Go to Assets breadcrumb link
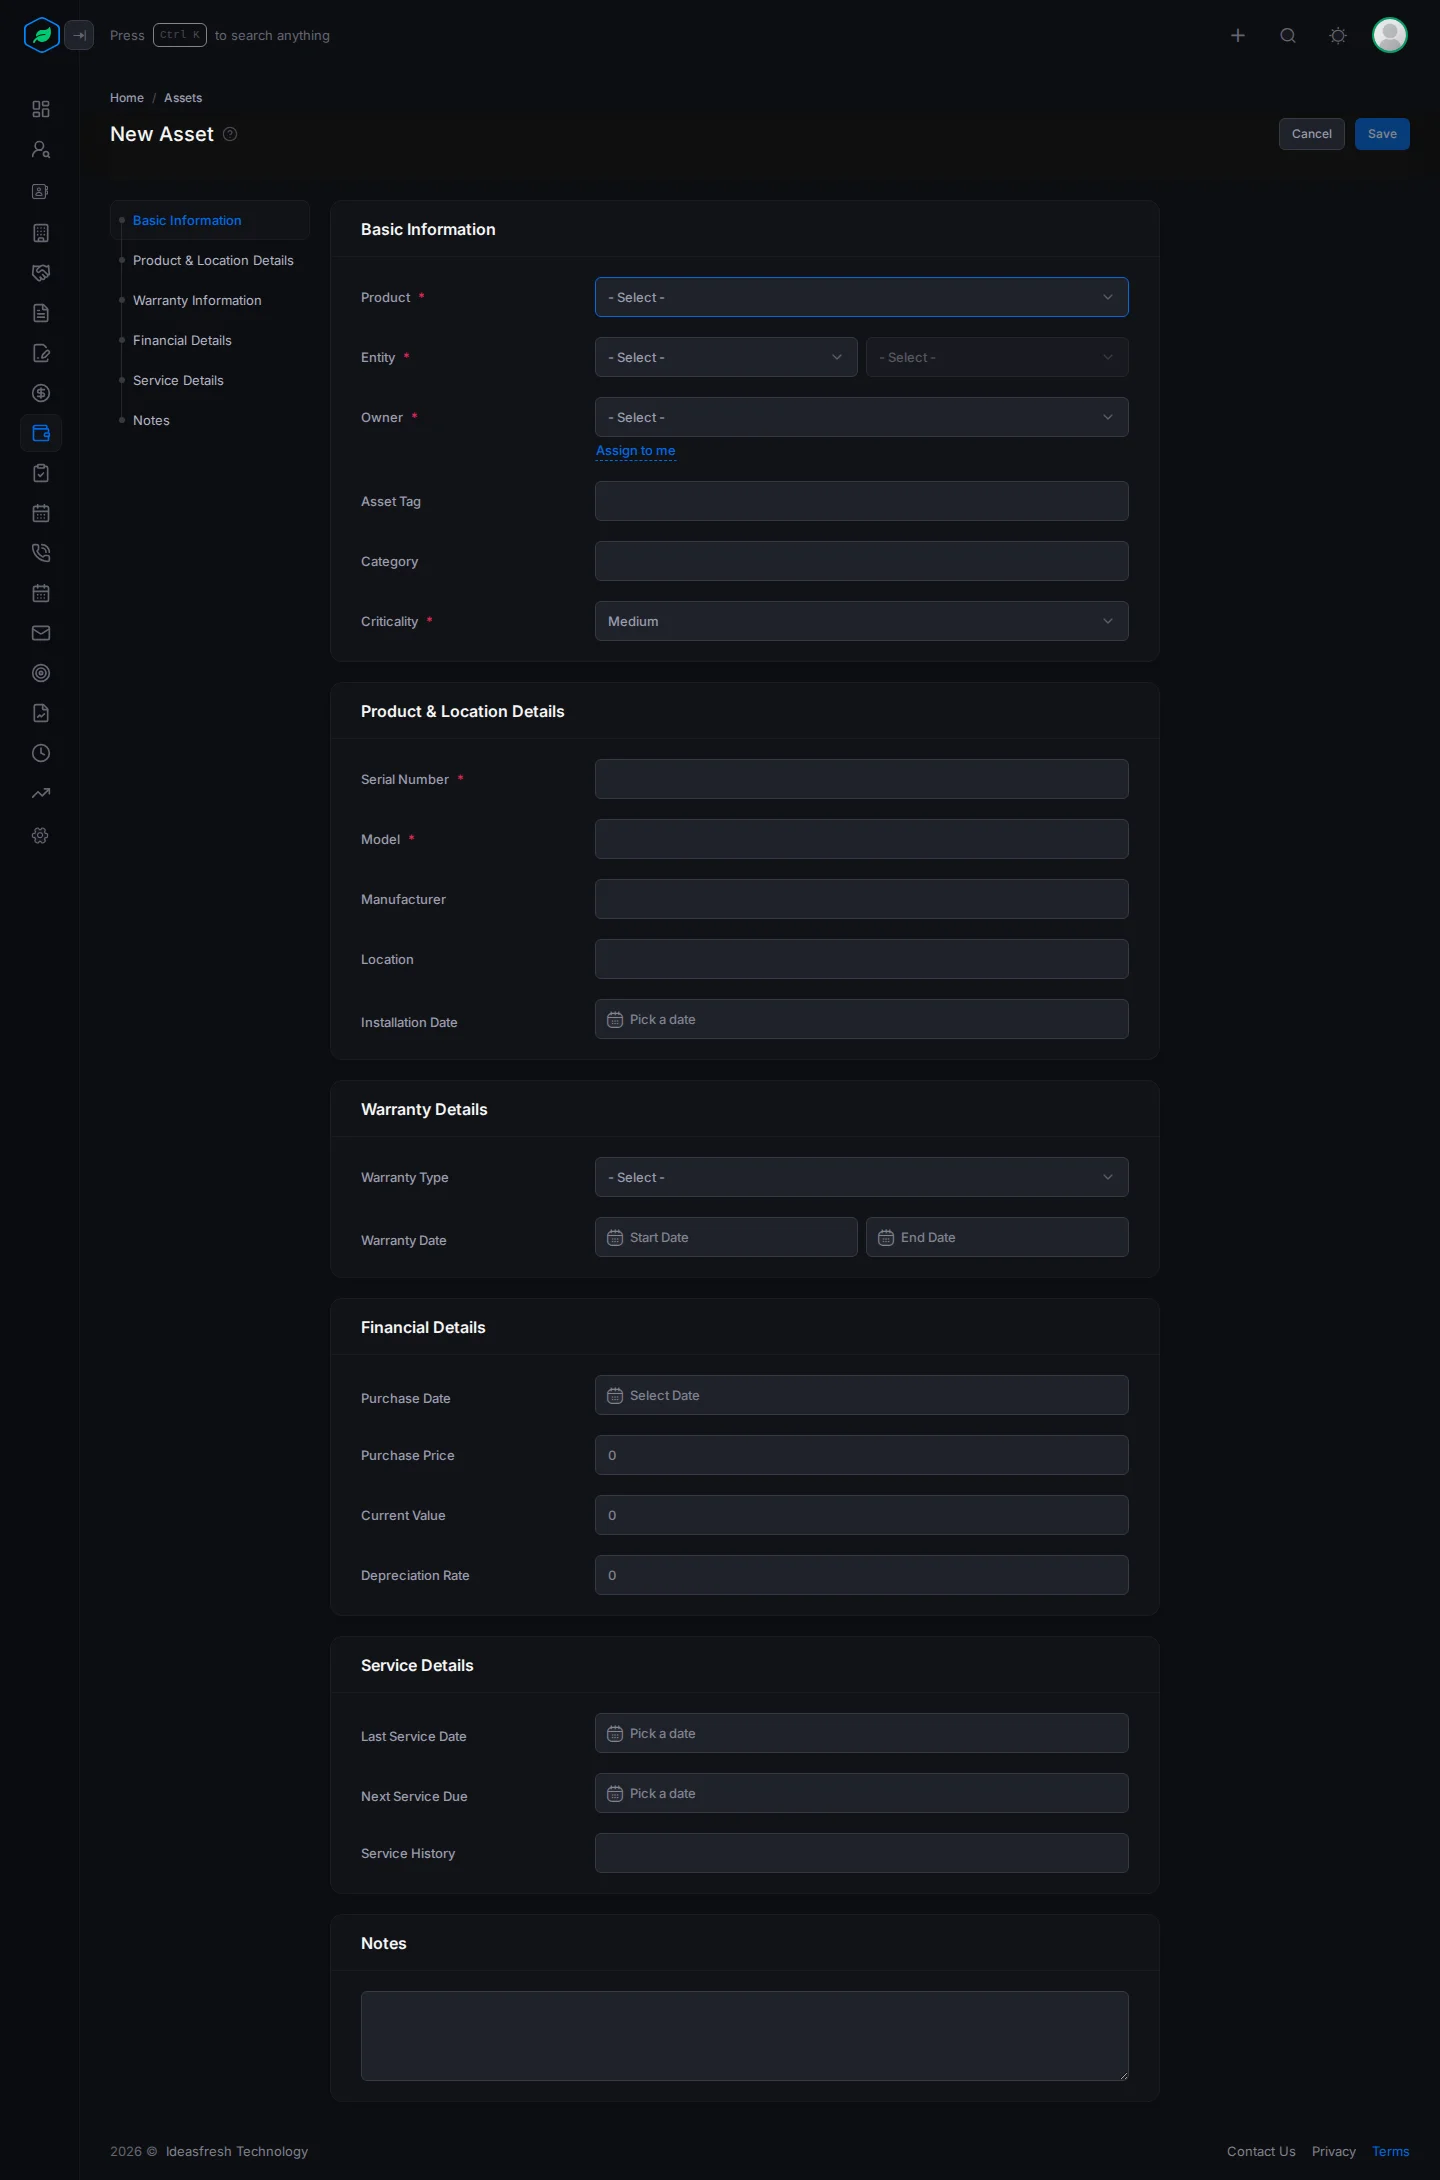1440x2180 pixels. click(x=183, y=98)
